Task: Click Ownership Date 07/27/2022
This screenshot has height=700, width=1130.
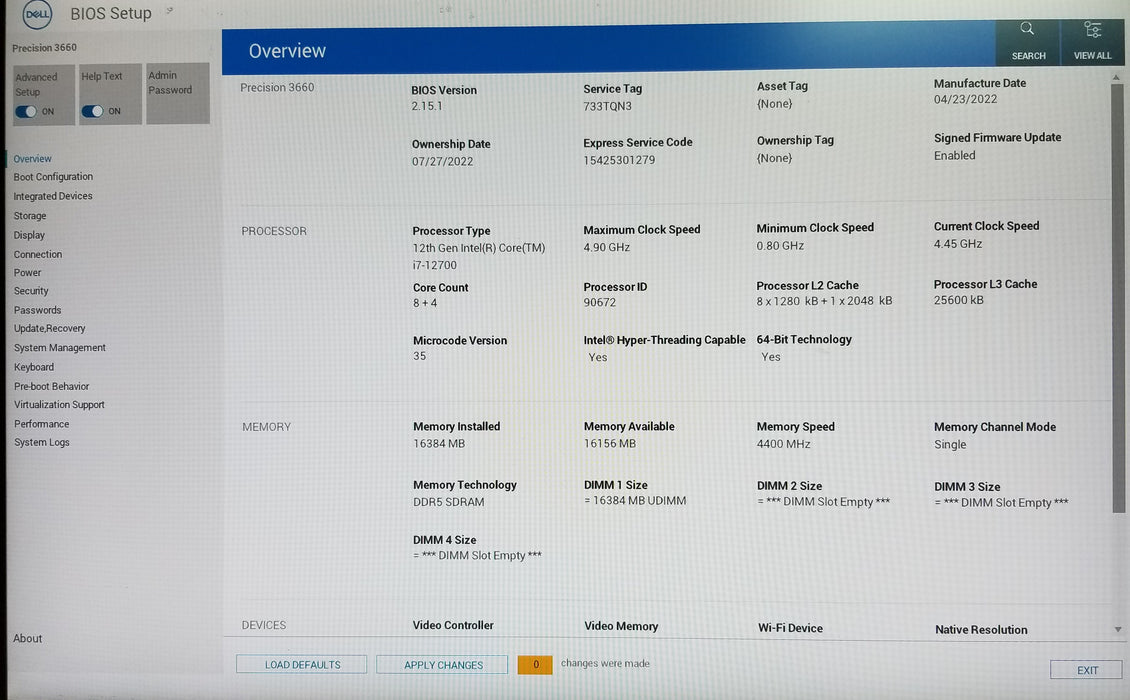Action: point(442,161)
